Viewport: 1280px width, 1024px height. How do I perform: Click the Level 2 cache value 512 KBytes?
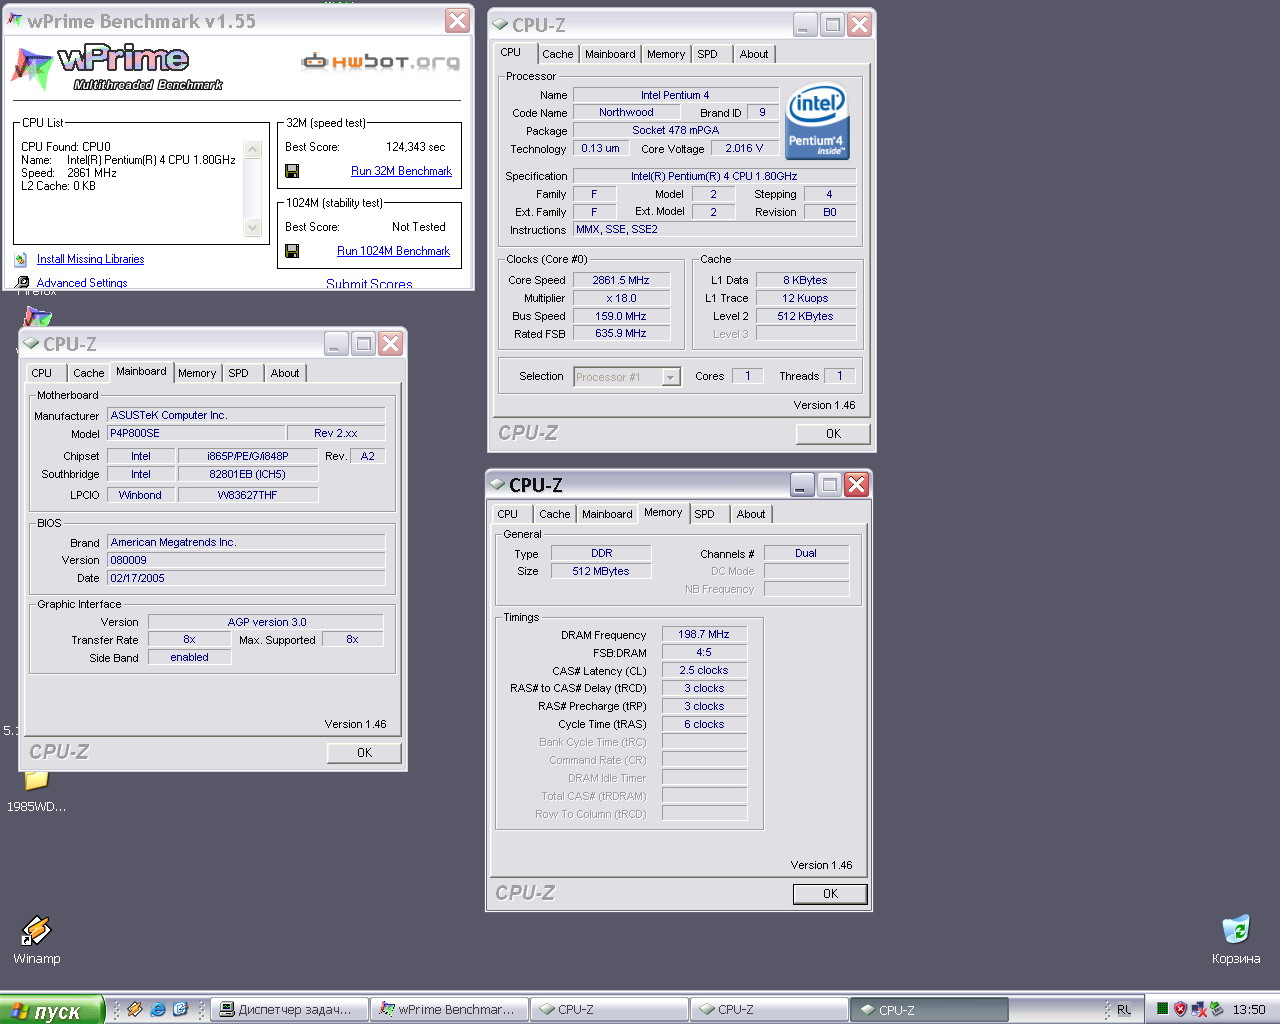point(806,316)
